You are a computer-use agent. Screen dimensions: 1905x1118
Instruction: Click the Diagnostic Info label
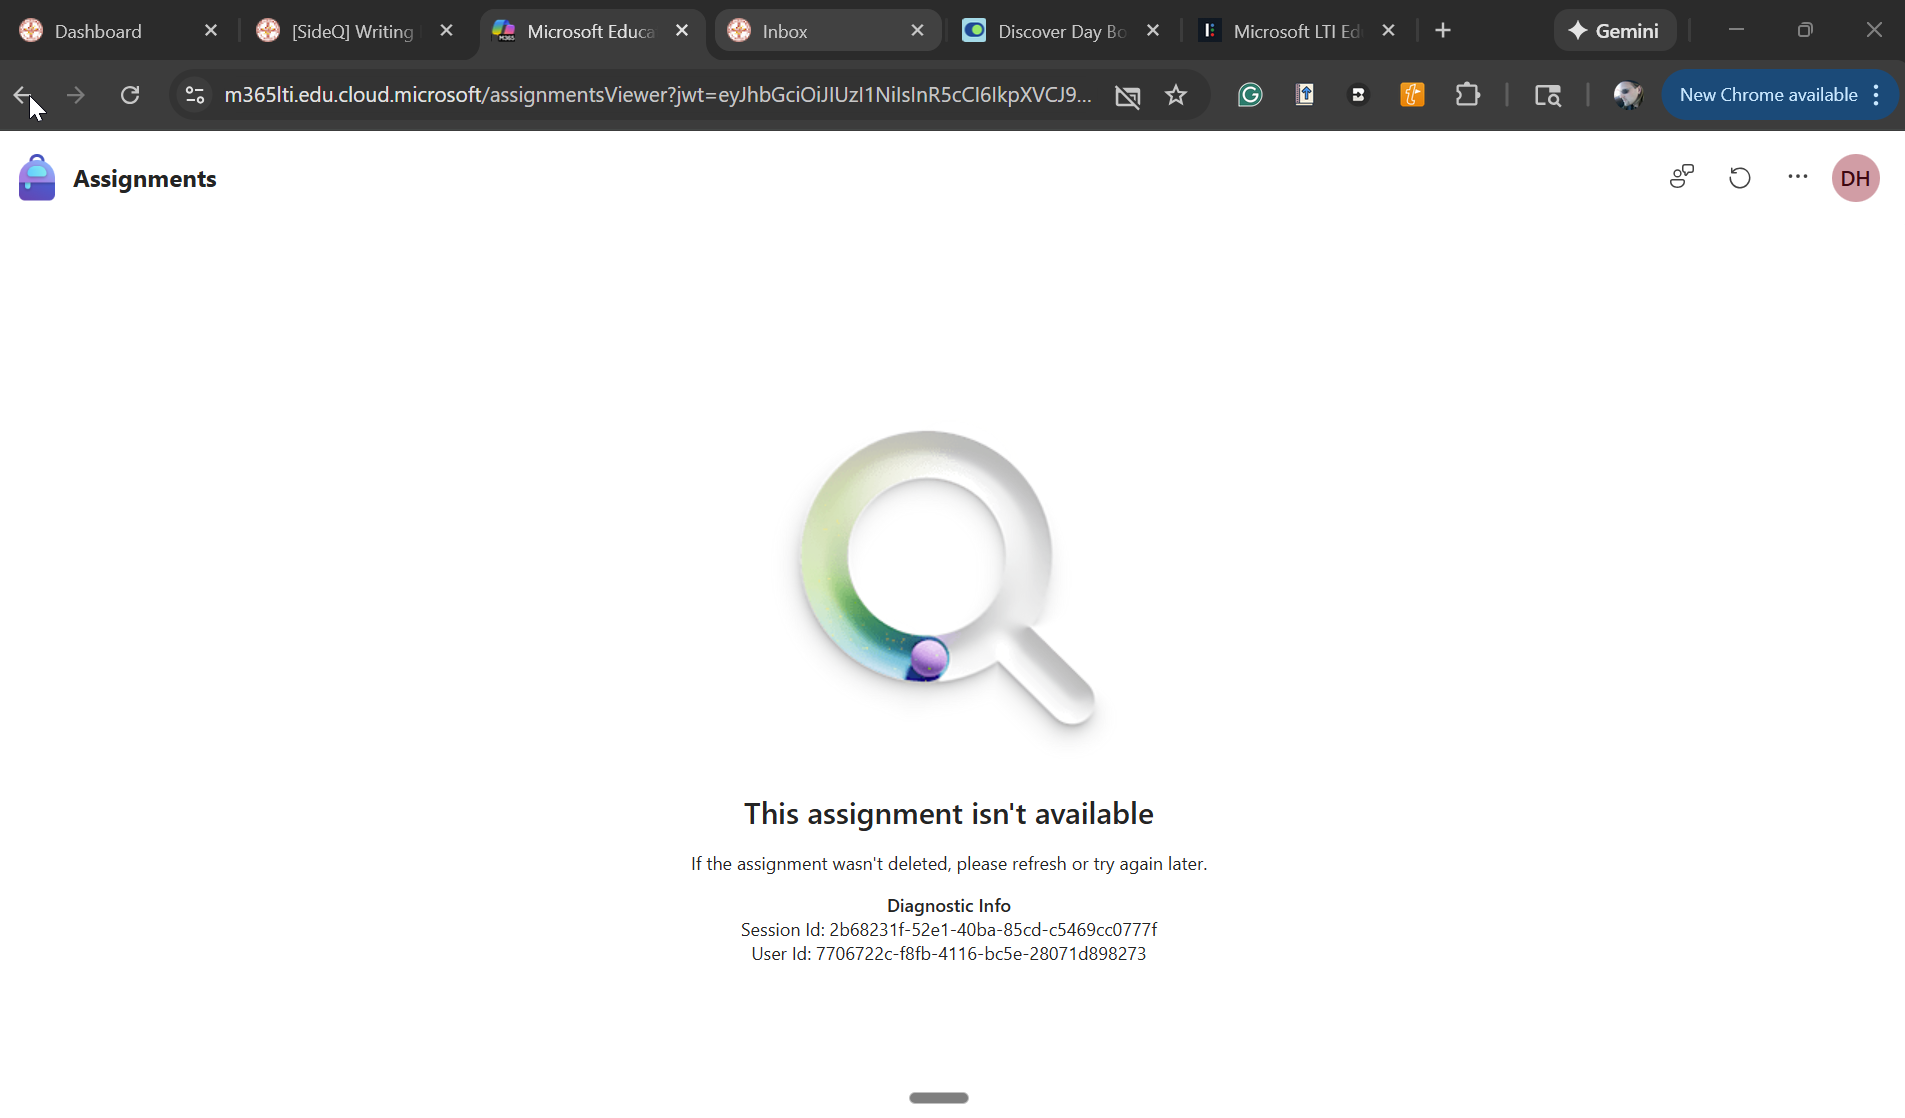[949, 906]
